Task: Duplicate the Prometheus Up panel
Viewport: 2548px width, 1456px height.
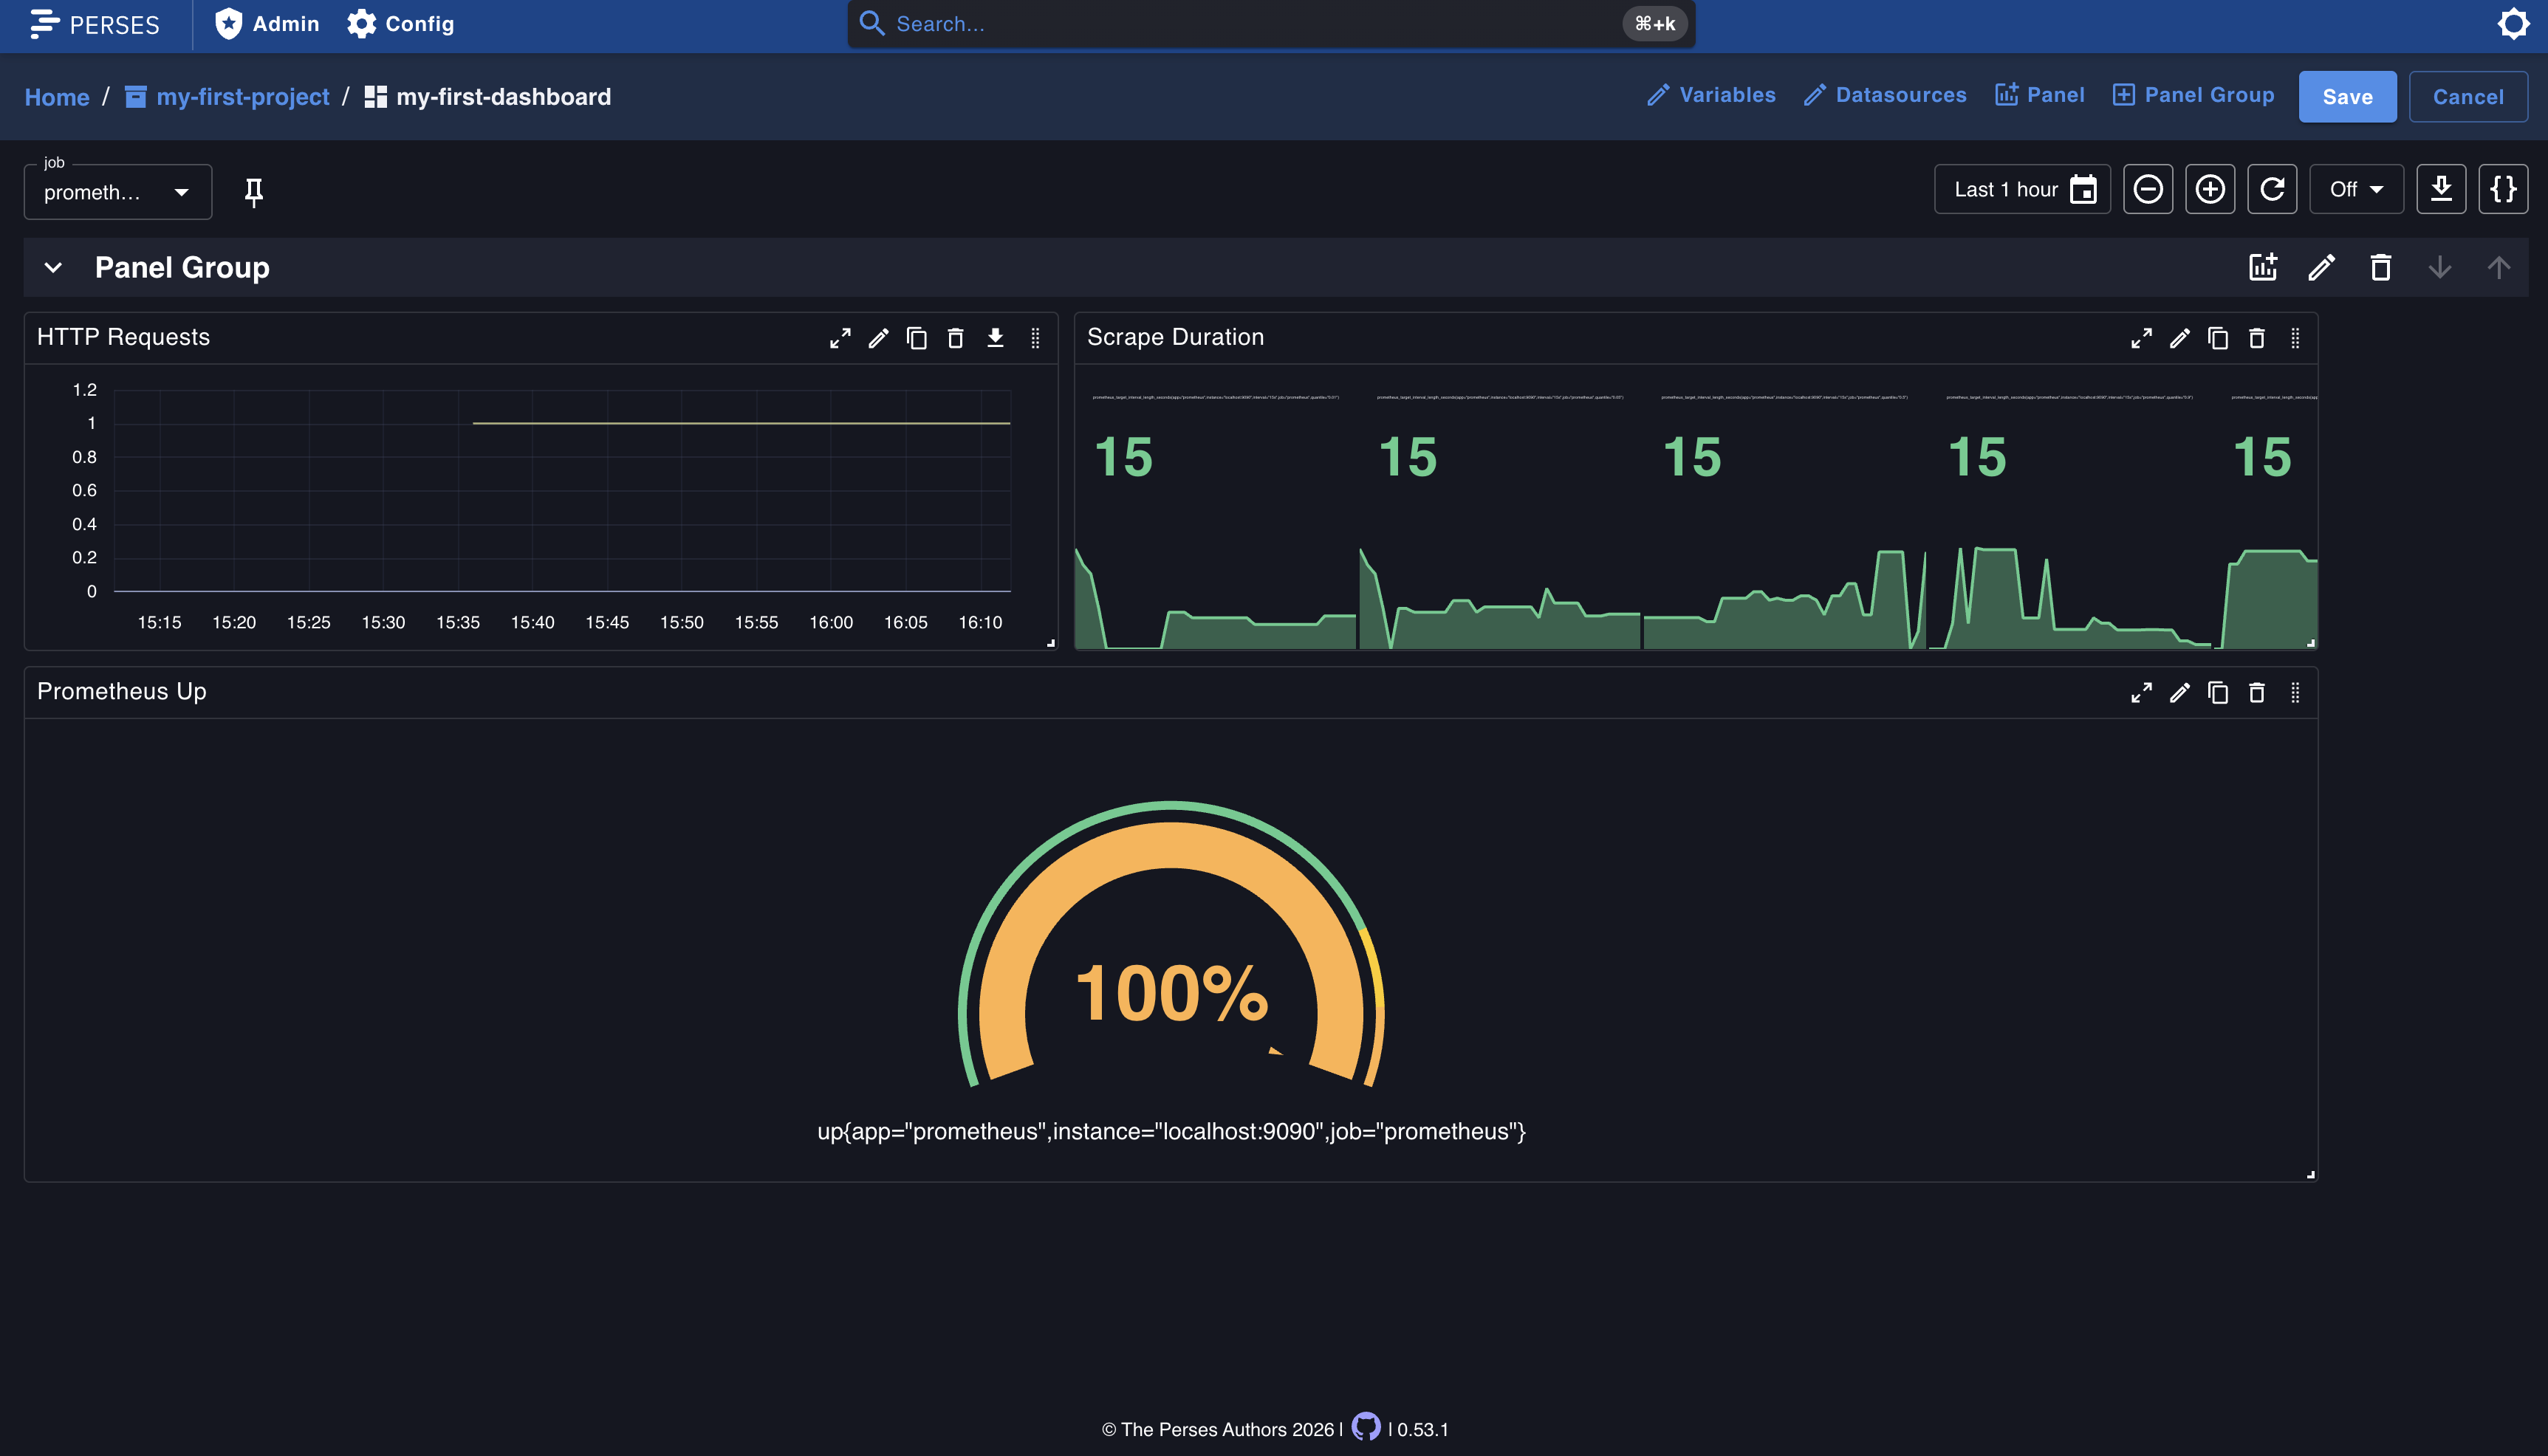Action: click(2218, 692)
